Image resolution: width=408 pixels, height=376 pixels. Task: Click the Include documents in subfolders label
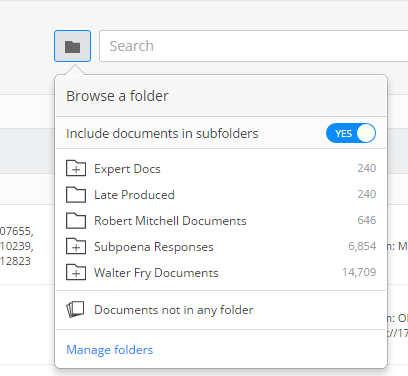162,133
